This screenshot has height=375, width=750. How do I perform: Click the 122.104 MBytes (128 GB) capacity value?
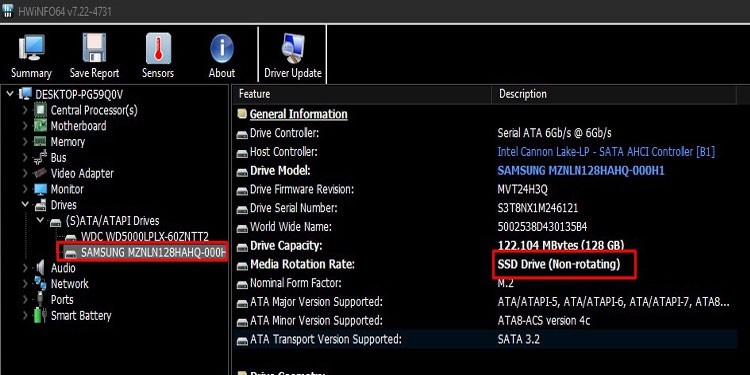[561, 246]
